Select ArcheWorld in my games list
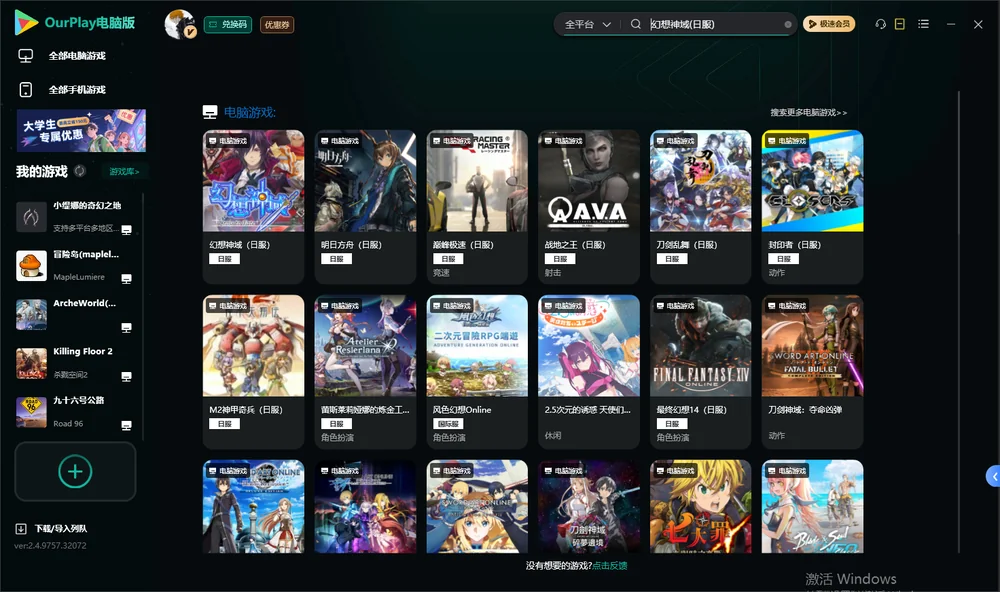The height and width of the screenshot is (592, 1000). pos(73,314)
